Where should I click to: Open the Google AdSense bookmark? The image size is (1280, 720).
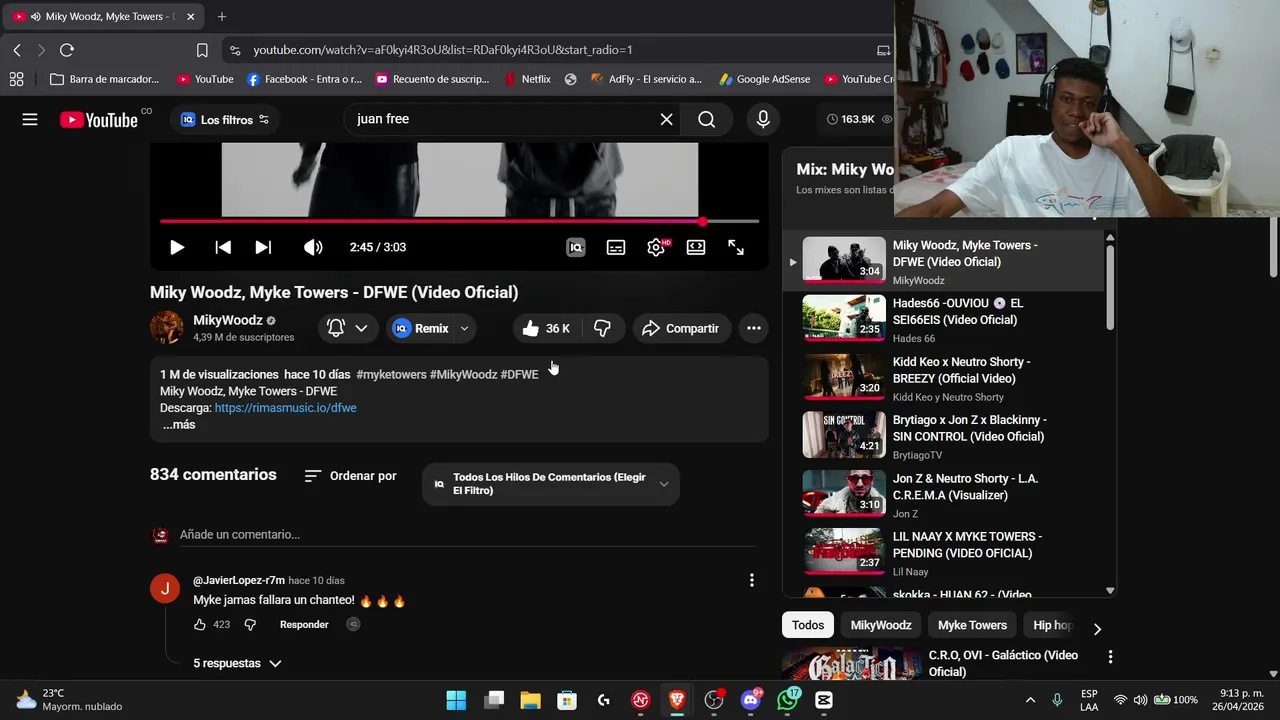click(765, 79)
